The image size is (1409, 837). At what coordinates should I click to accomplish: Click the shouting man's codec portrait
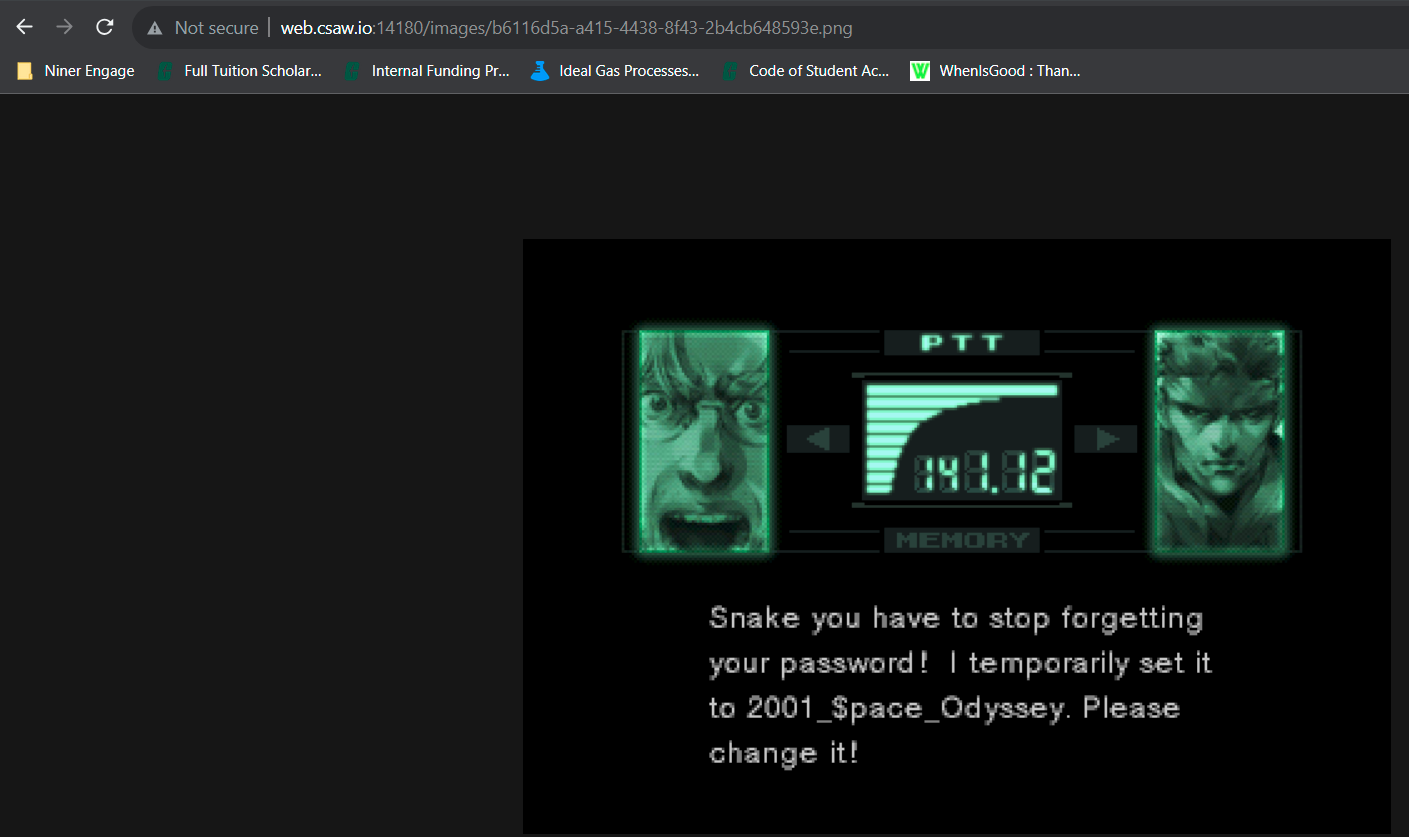704,442
